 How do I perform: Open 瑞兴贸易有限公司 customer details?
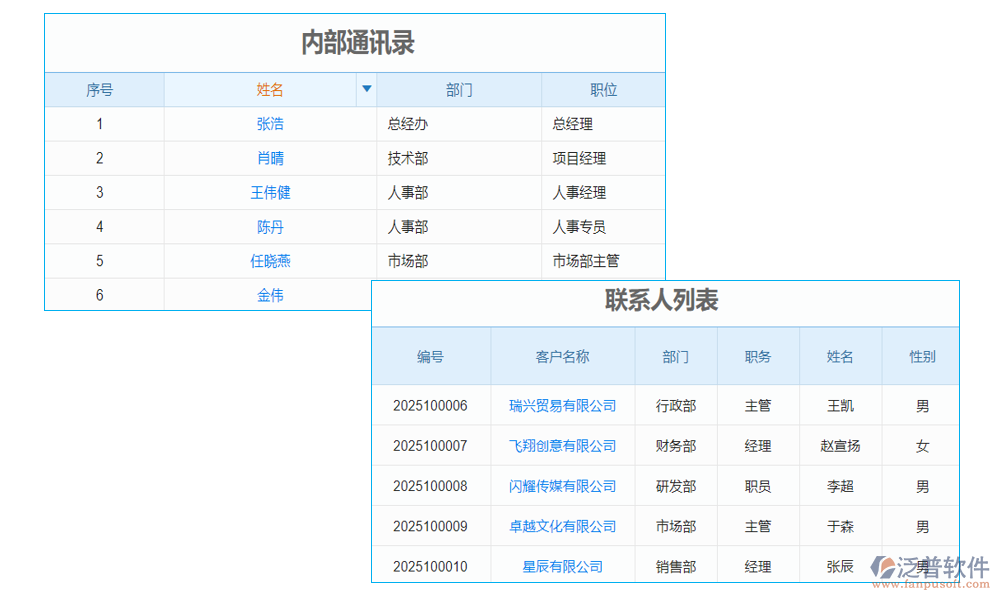561,406
